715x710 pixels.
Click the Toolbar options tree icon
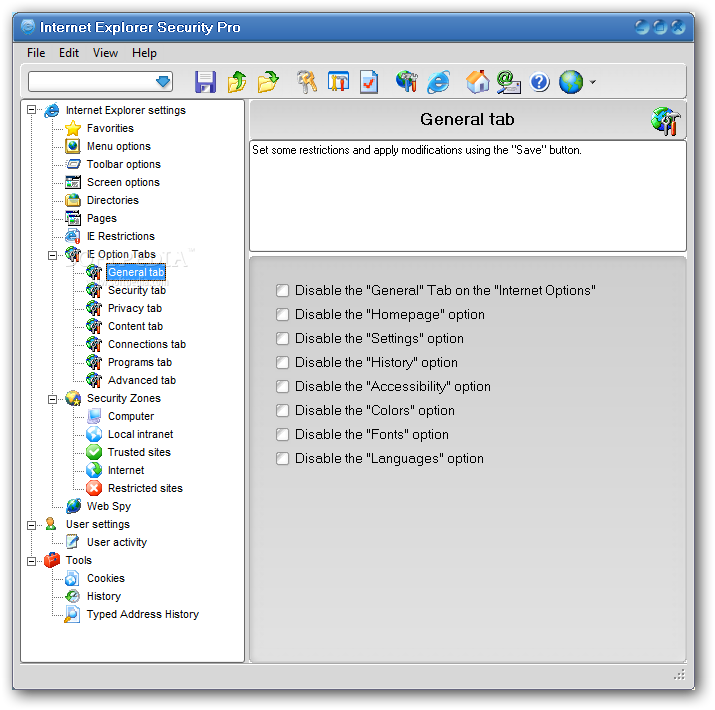(73, 164)
